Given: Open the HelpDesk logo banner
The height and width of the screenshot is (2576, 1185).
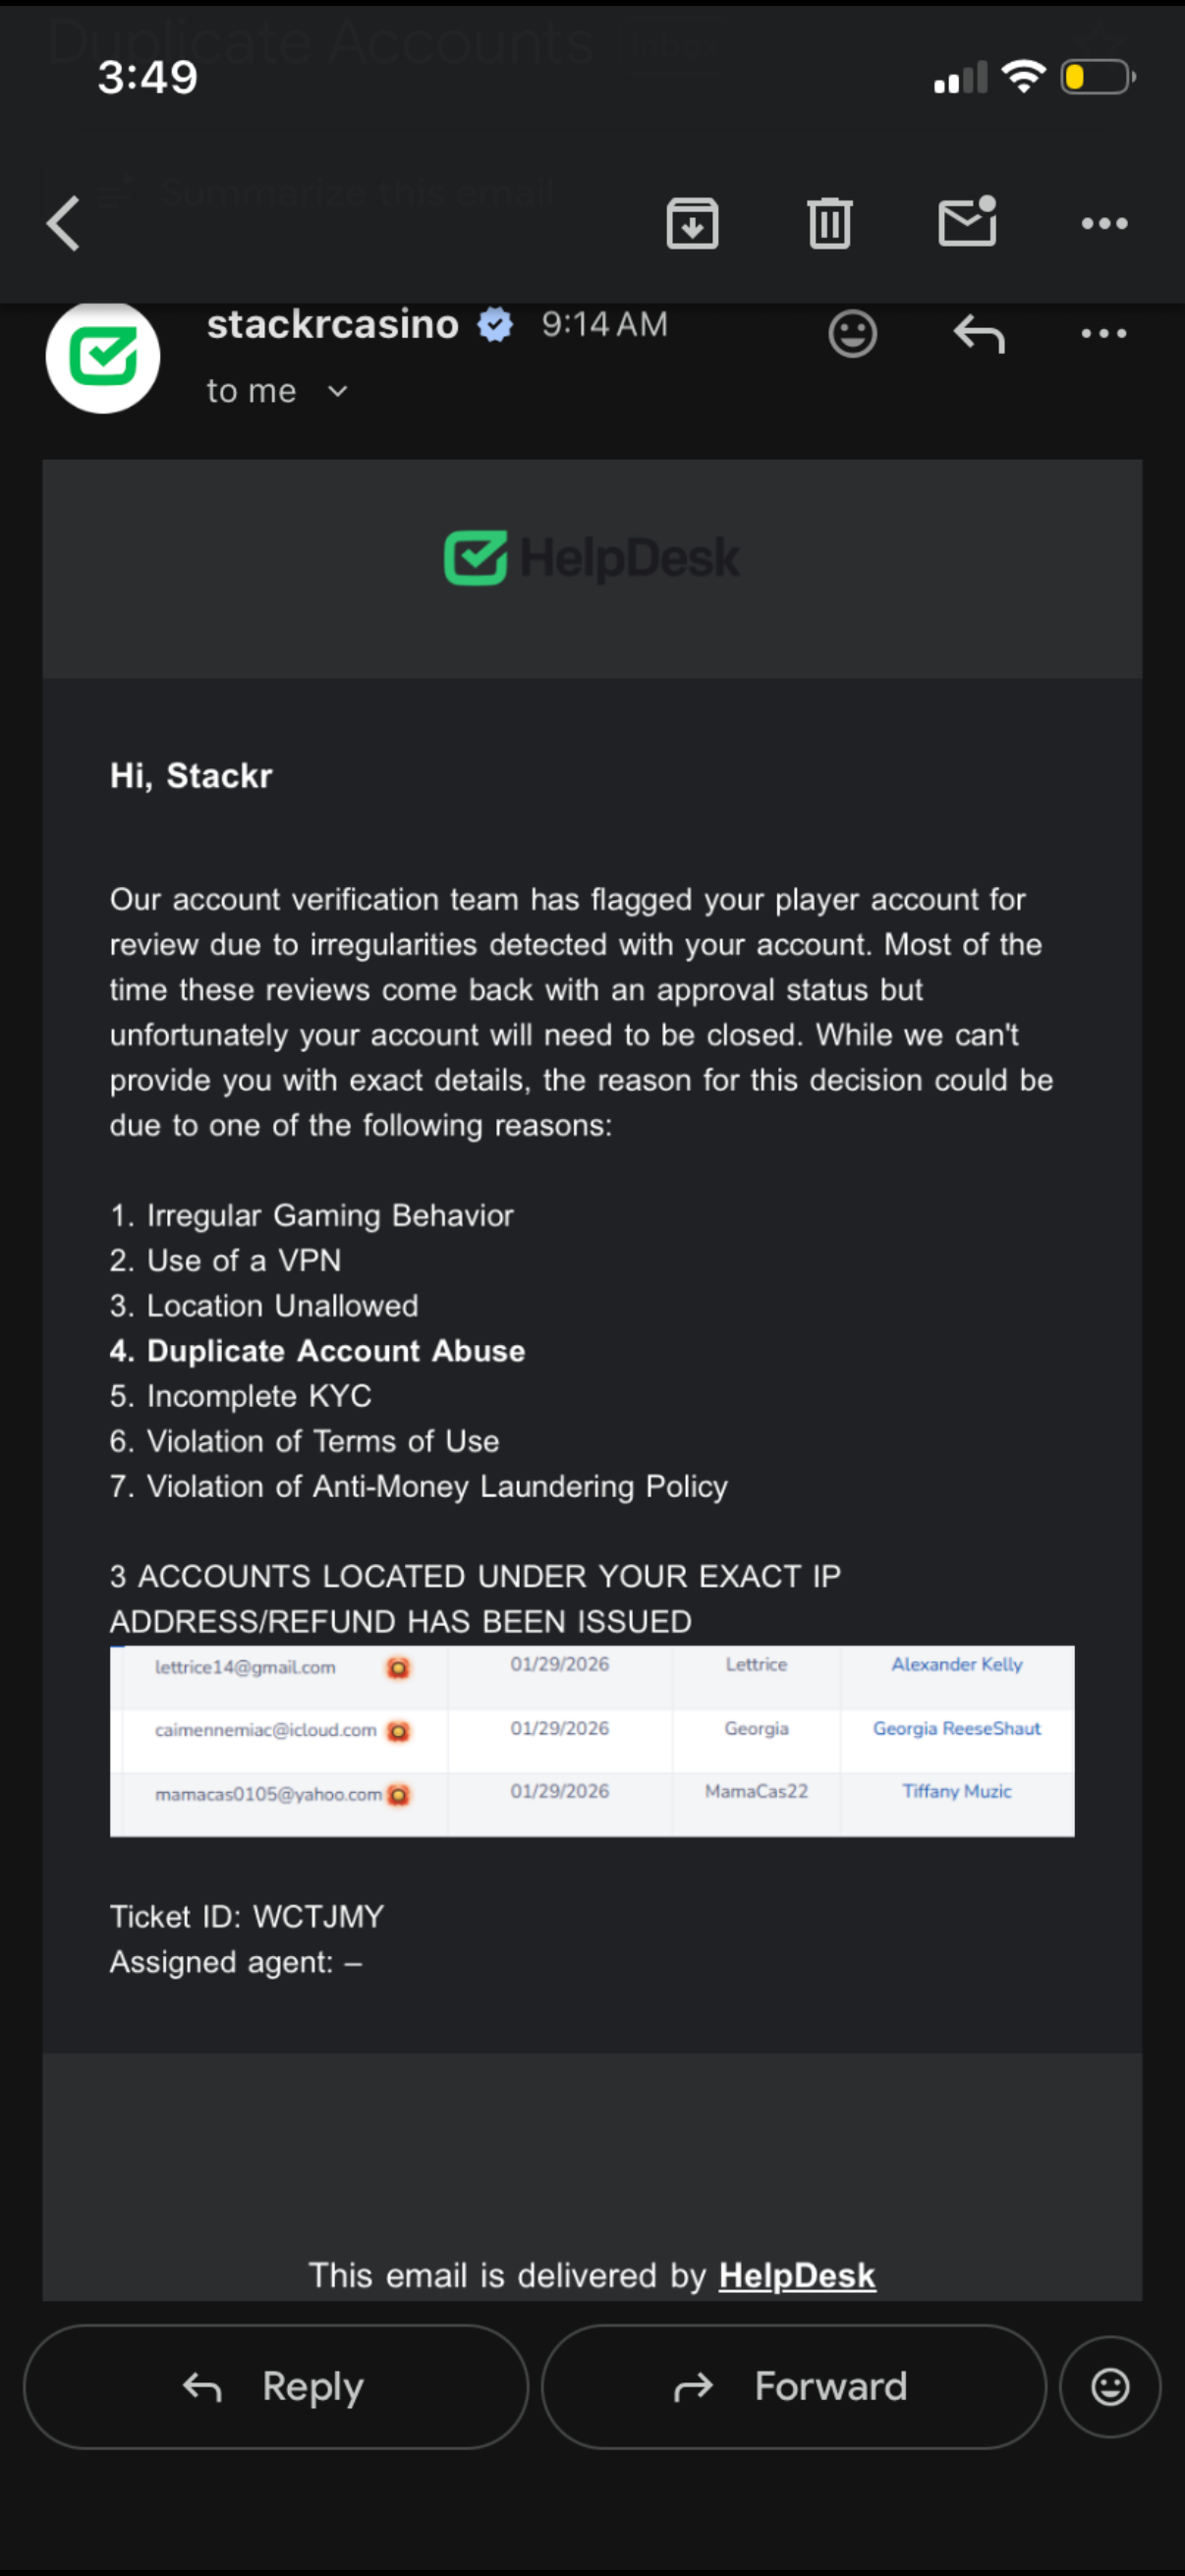Looking at the screenshot, I should coord(592,558).
